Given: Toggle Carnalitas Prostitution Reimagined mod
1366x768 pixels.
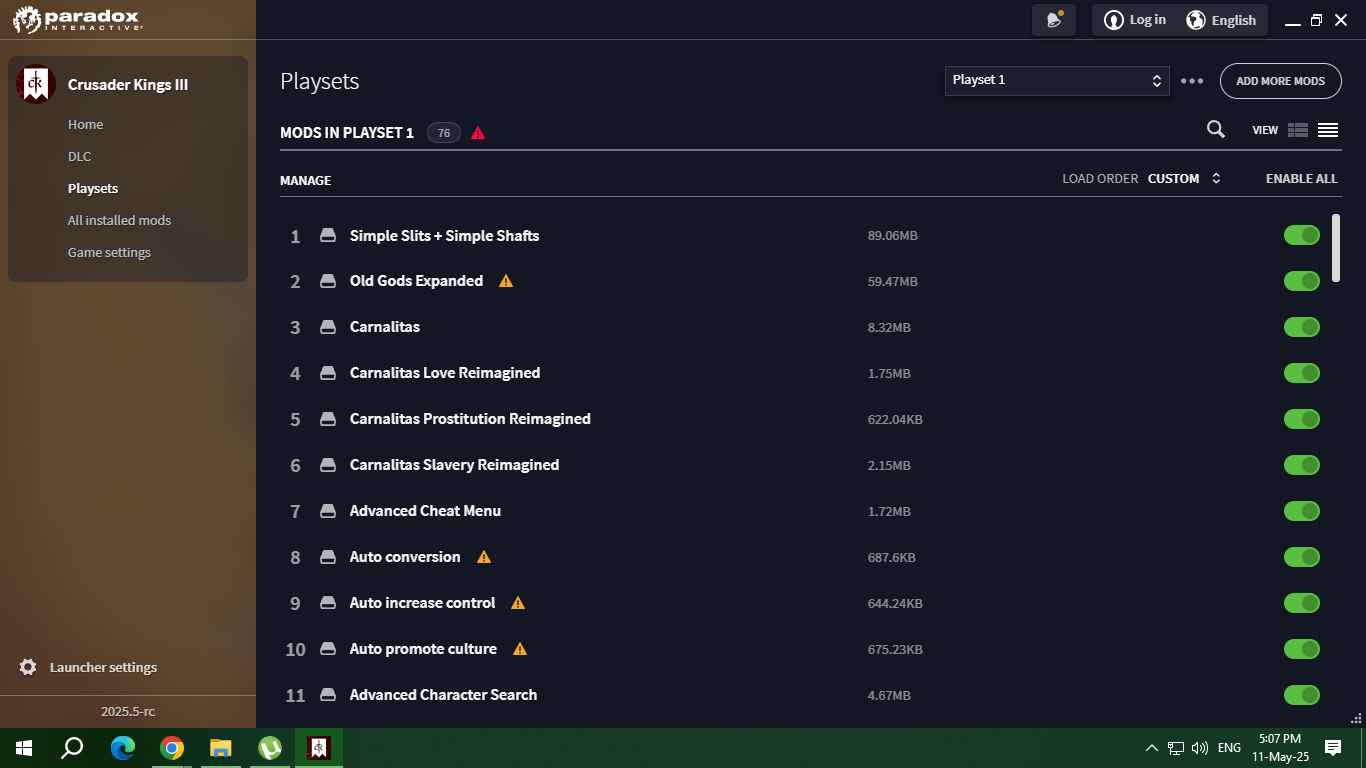Looking at the screenshot, I should click(1302, 419).
